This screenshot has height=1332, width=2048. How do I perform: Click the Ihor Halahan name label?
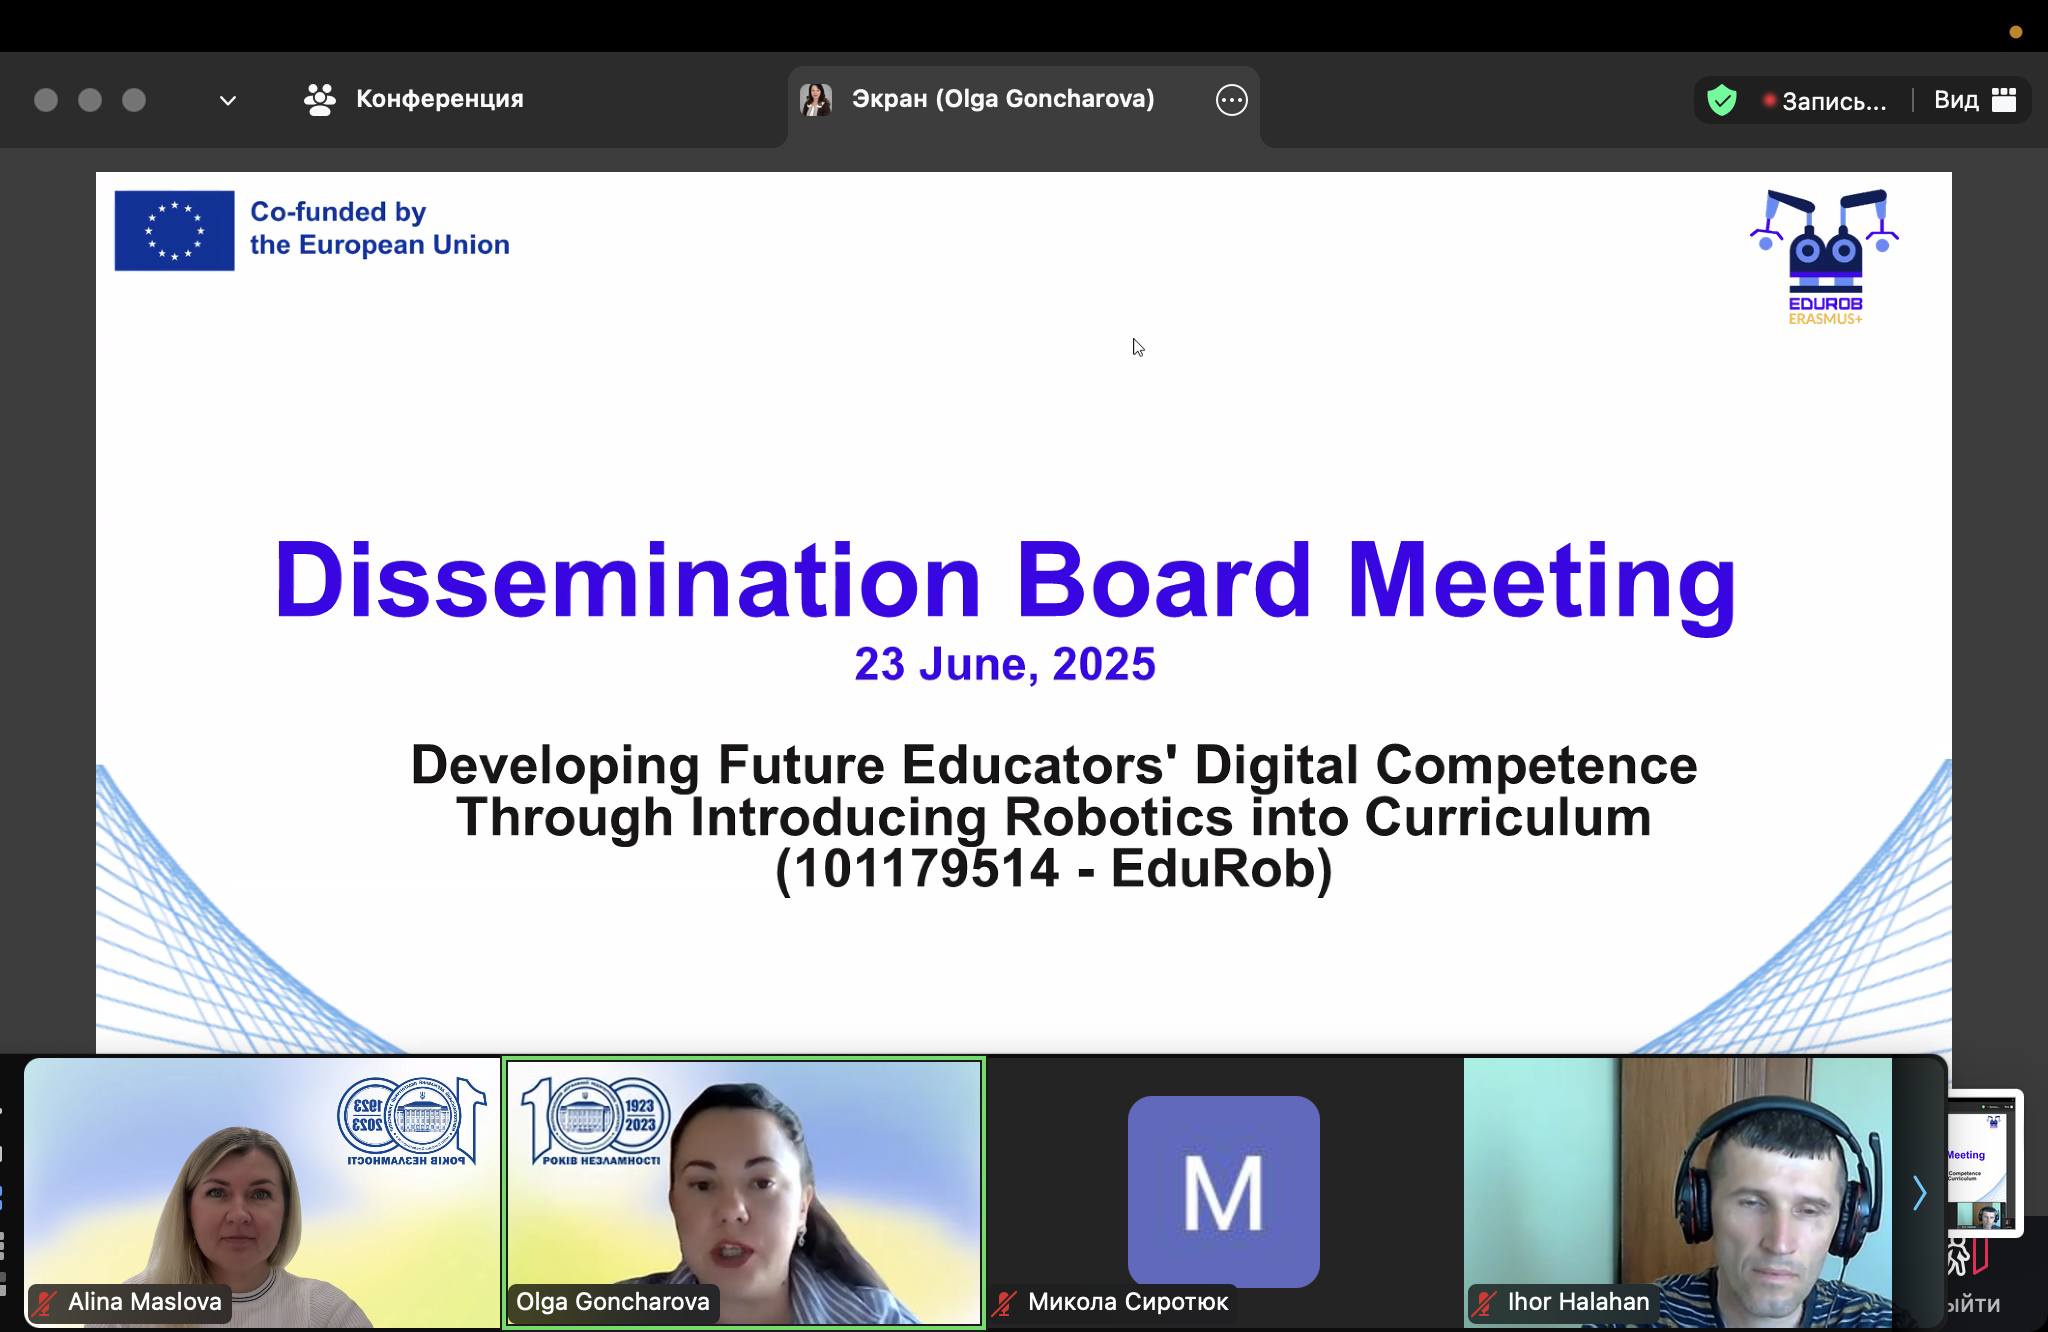(x=1577, y=1302)
